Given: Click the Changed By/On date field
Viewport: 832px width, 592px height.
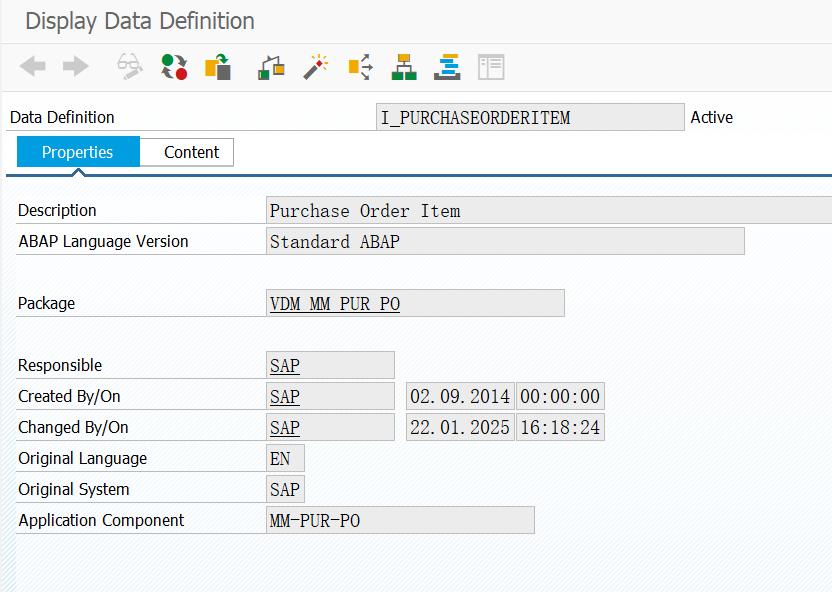Looking at the screenshot, I should click(459, 427).
